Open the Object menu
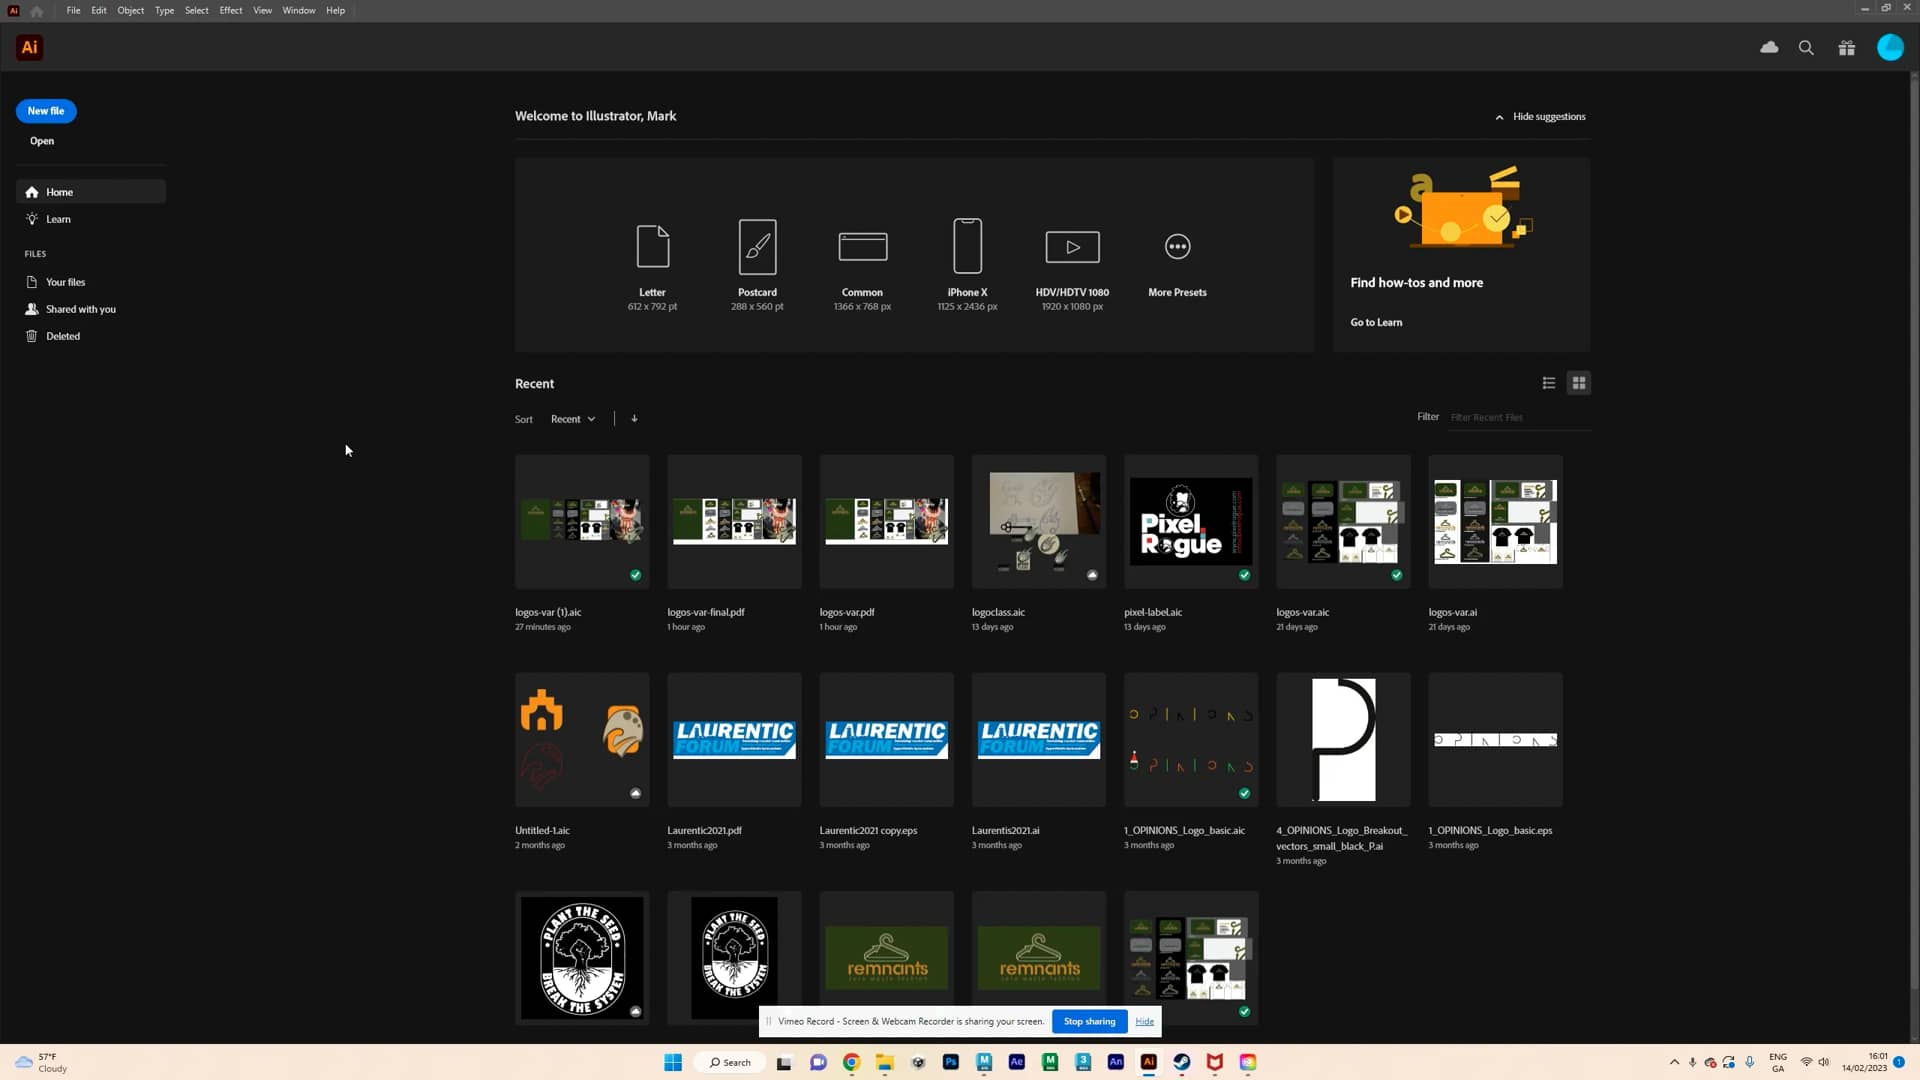 click(x=131, y=10)
